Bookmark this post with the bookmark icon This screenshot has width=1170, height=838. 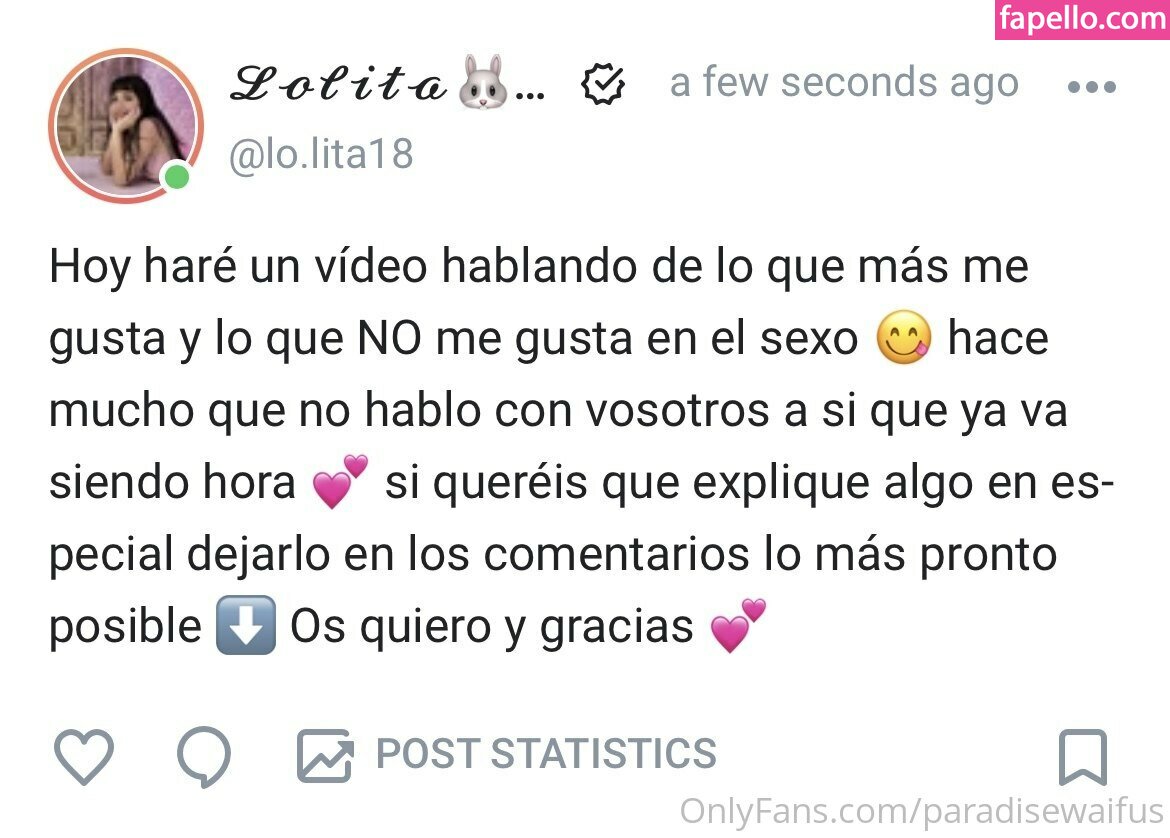(1083, 757)
